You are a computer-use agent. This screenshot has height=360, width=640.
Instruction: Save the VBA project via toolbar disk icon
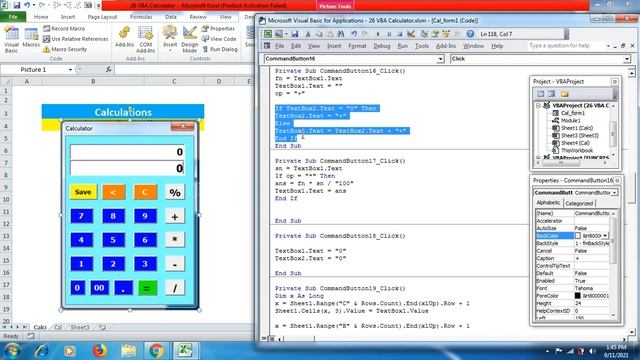(294, 34)
